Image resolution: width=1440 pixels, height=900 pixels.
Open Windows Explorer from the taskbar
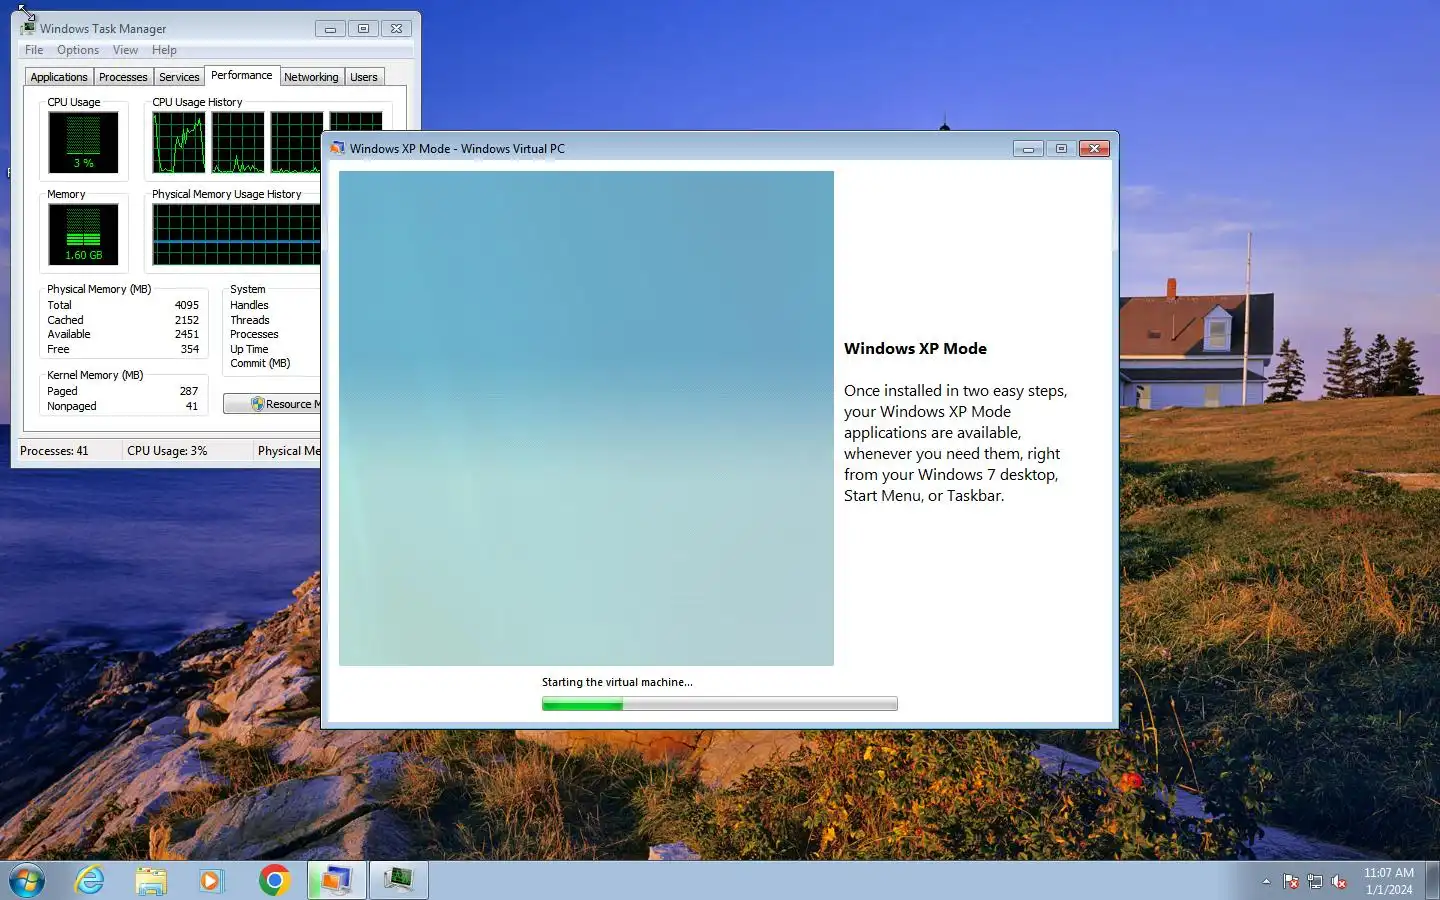click(151, 880)
